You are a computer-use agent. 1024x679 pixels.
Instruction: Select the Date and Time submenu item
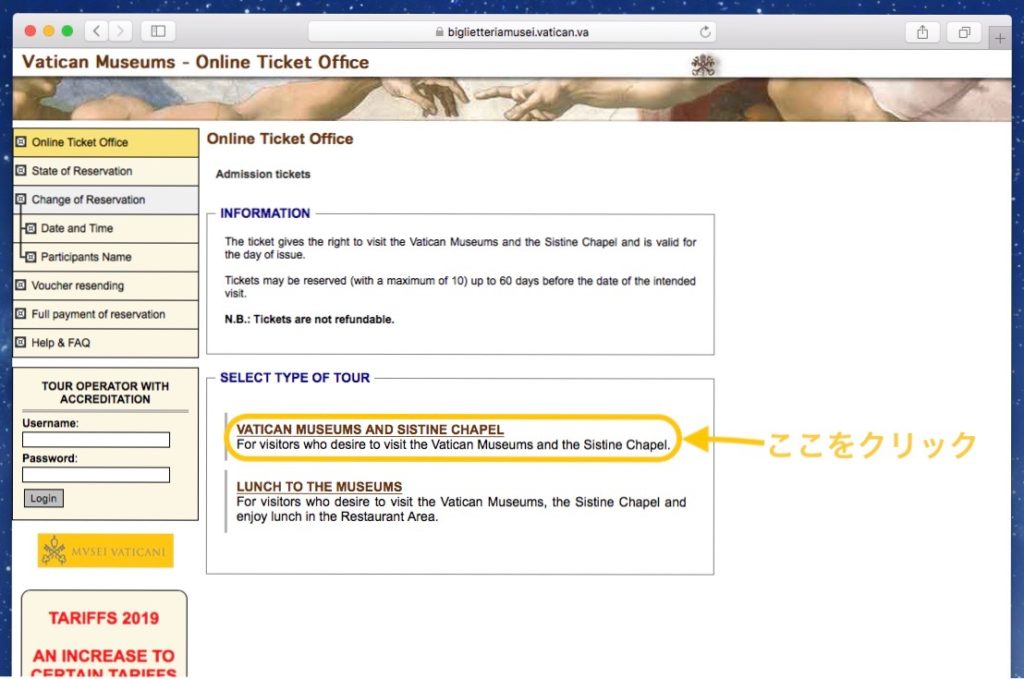(x=106, y=229)
